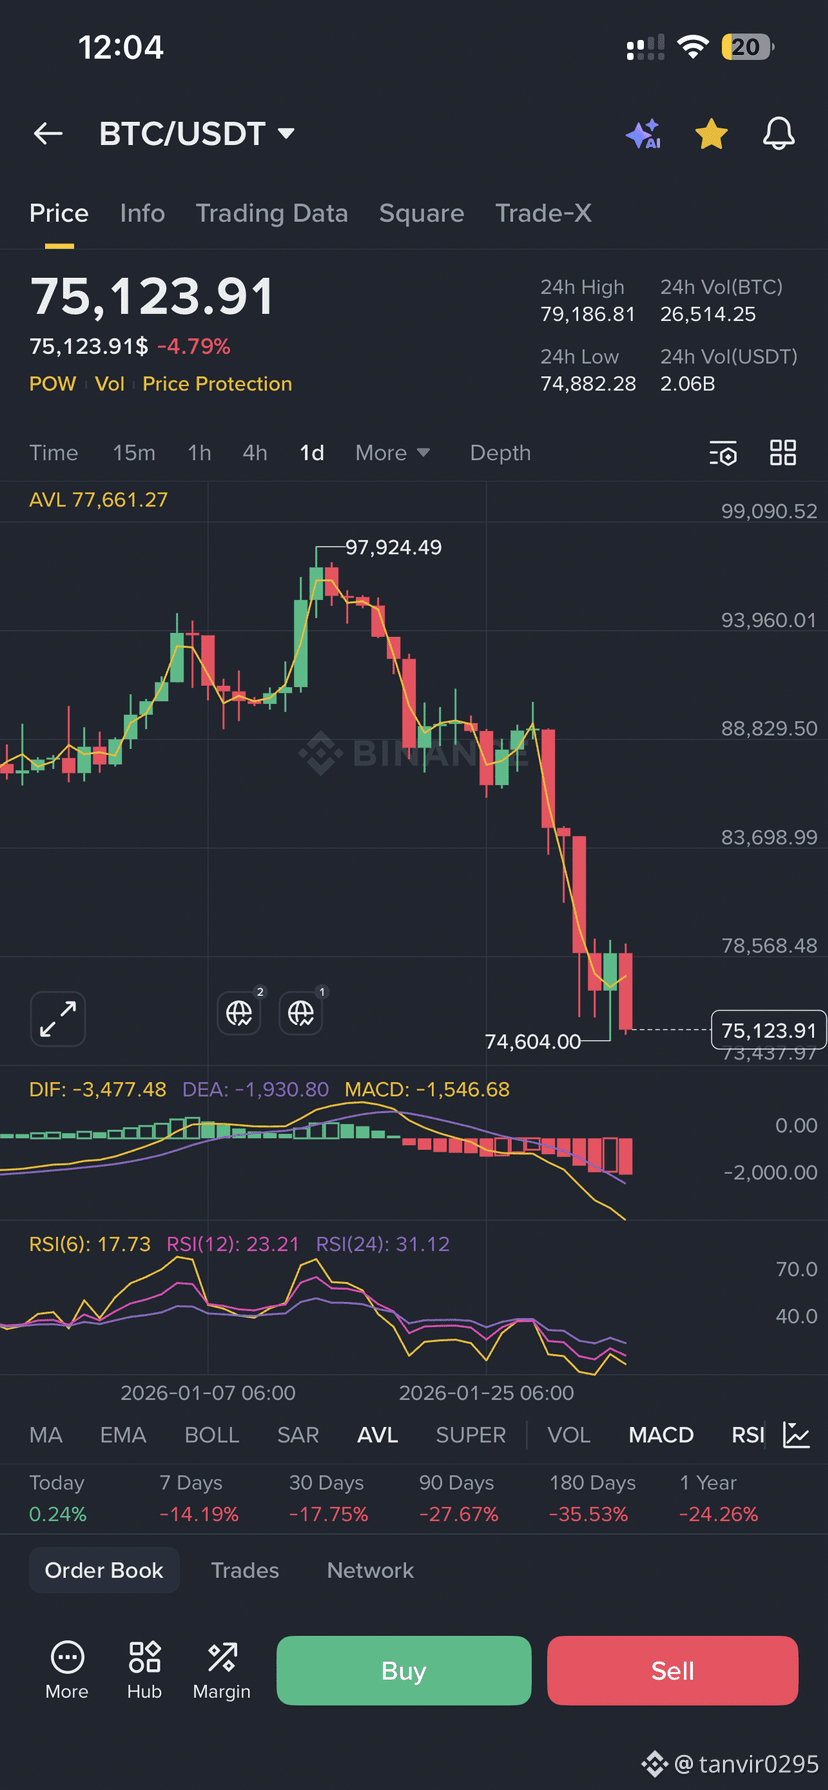Tap the Today 0.24% performance value
This screenshot has height=1790, width=828.
(x=58, y=1514)
